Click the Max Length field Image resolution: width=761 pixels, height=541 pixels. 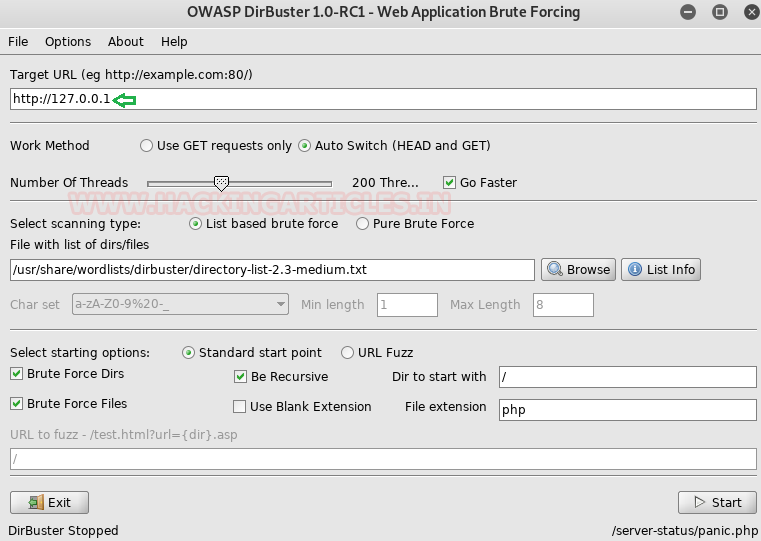click(563, 305)
